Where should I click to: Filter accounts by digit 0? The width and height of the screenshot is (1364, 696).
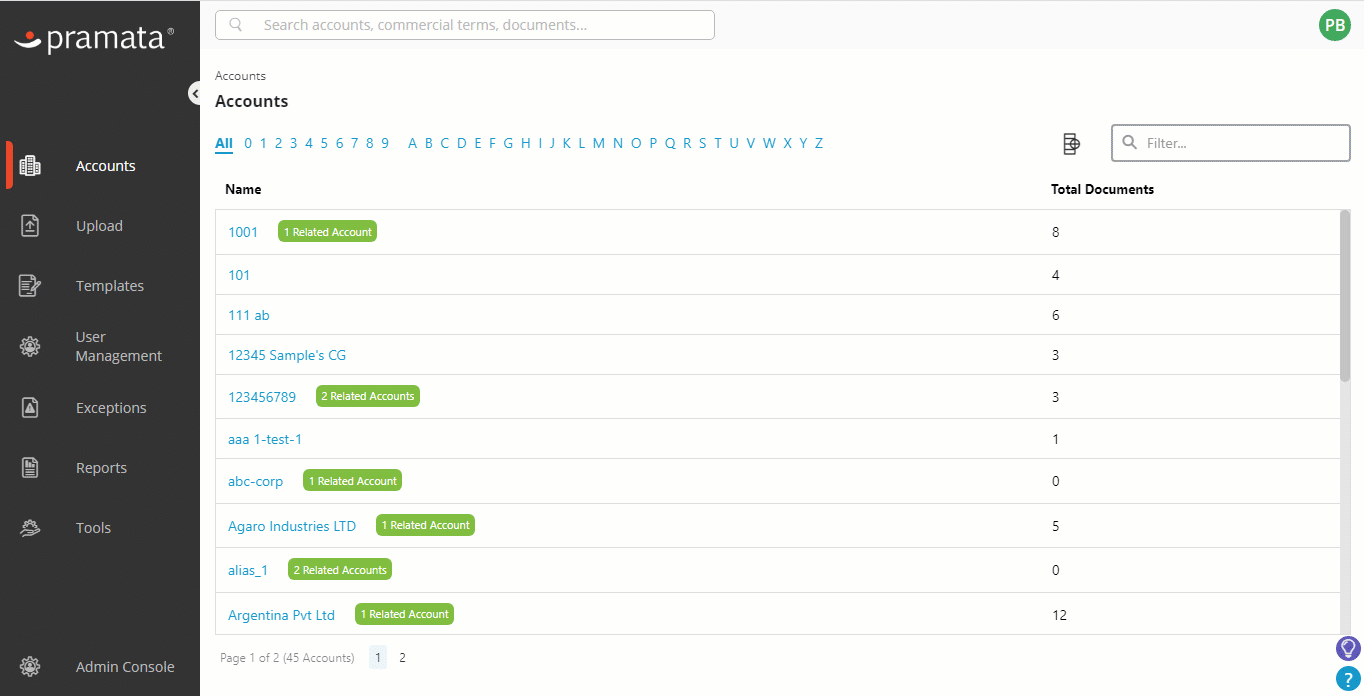[248, 143]
